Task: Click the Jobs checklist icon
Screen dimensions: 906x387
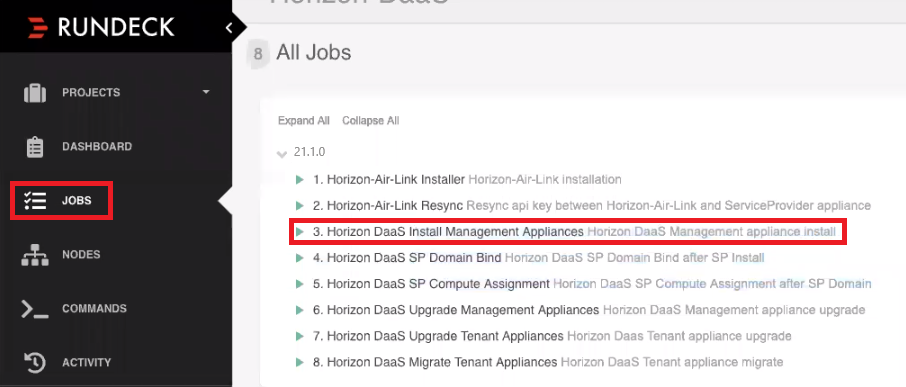Action: click(x=35, y=201)
